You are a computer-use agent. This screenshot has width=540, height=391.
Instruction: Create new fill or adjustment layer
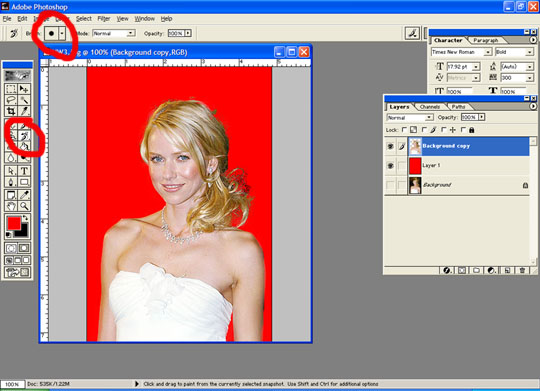[491, 270]
